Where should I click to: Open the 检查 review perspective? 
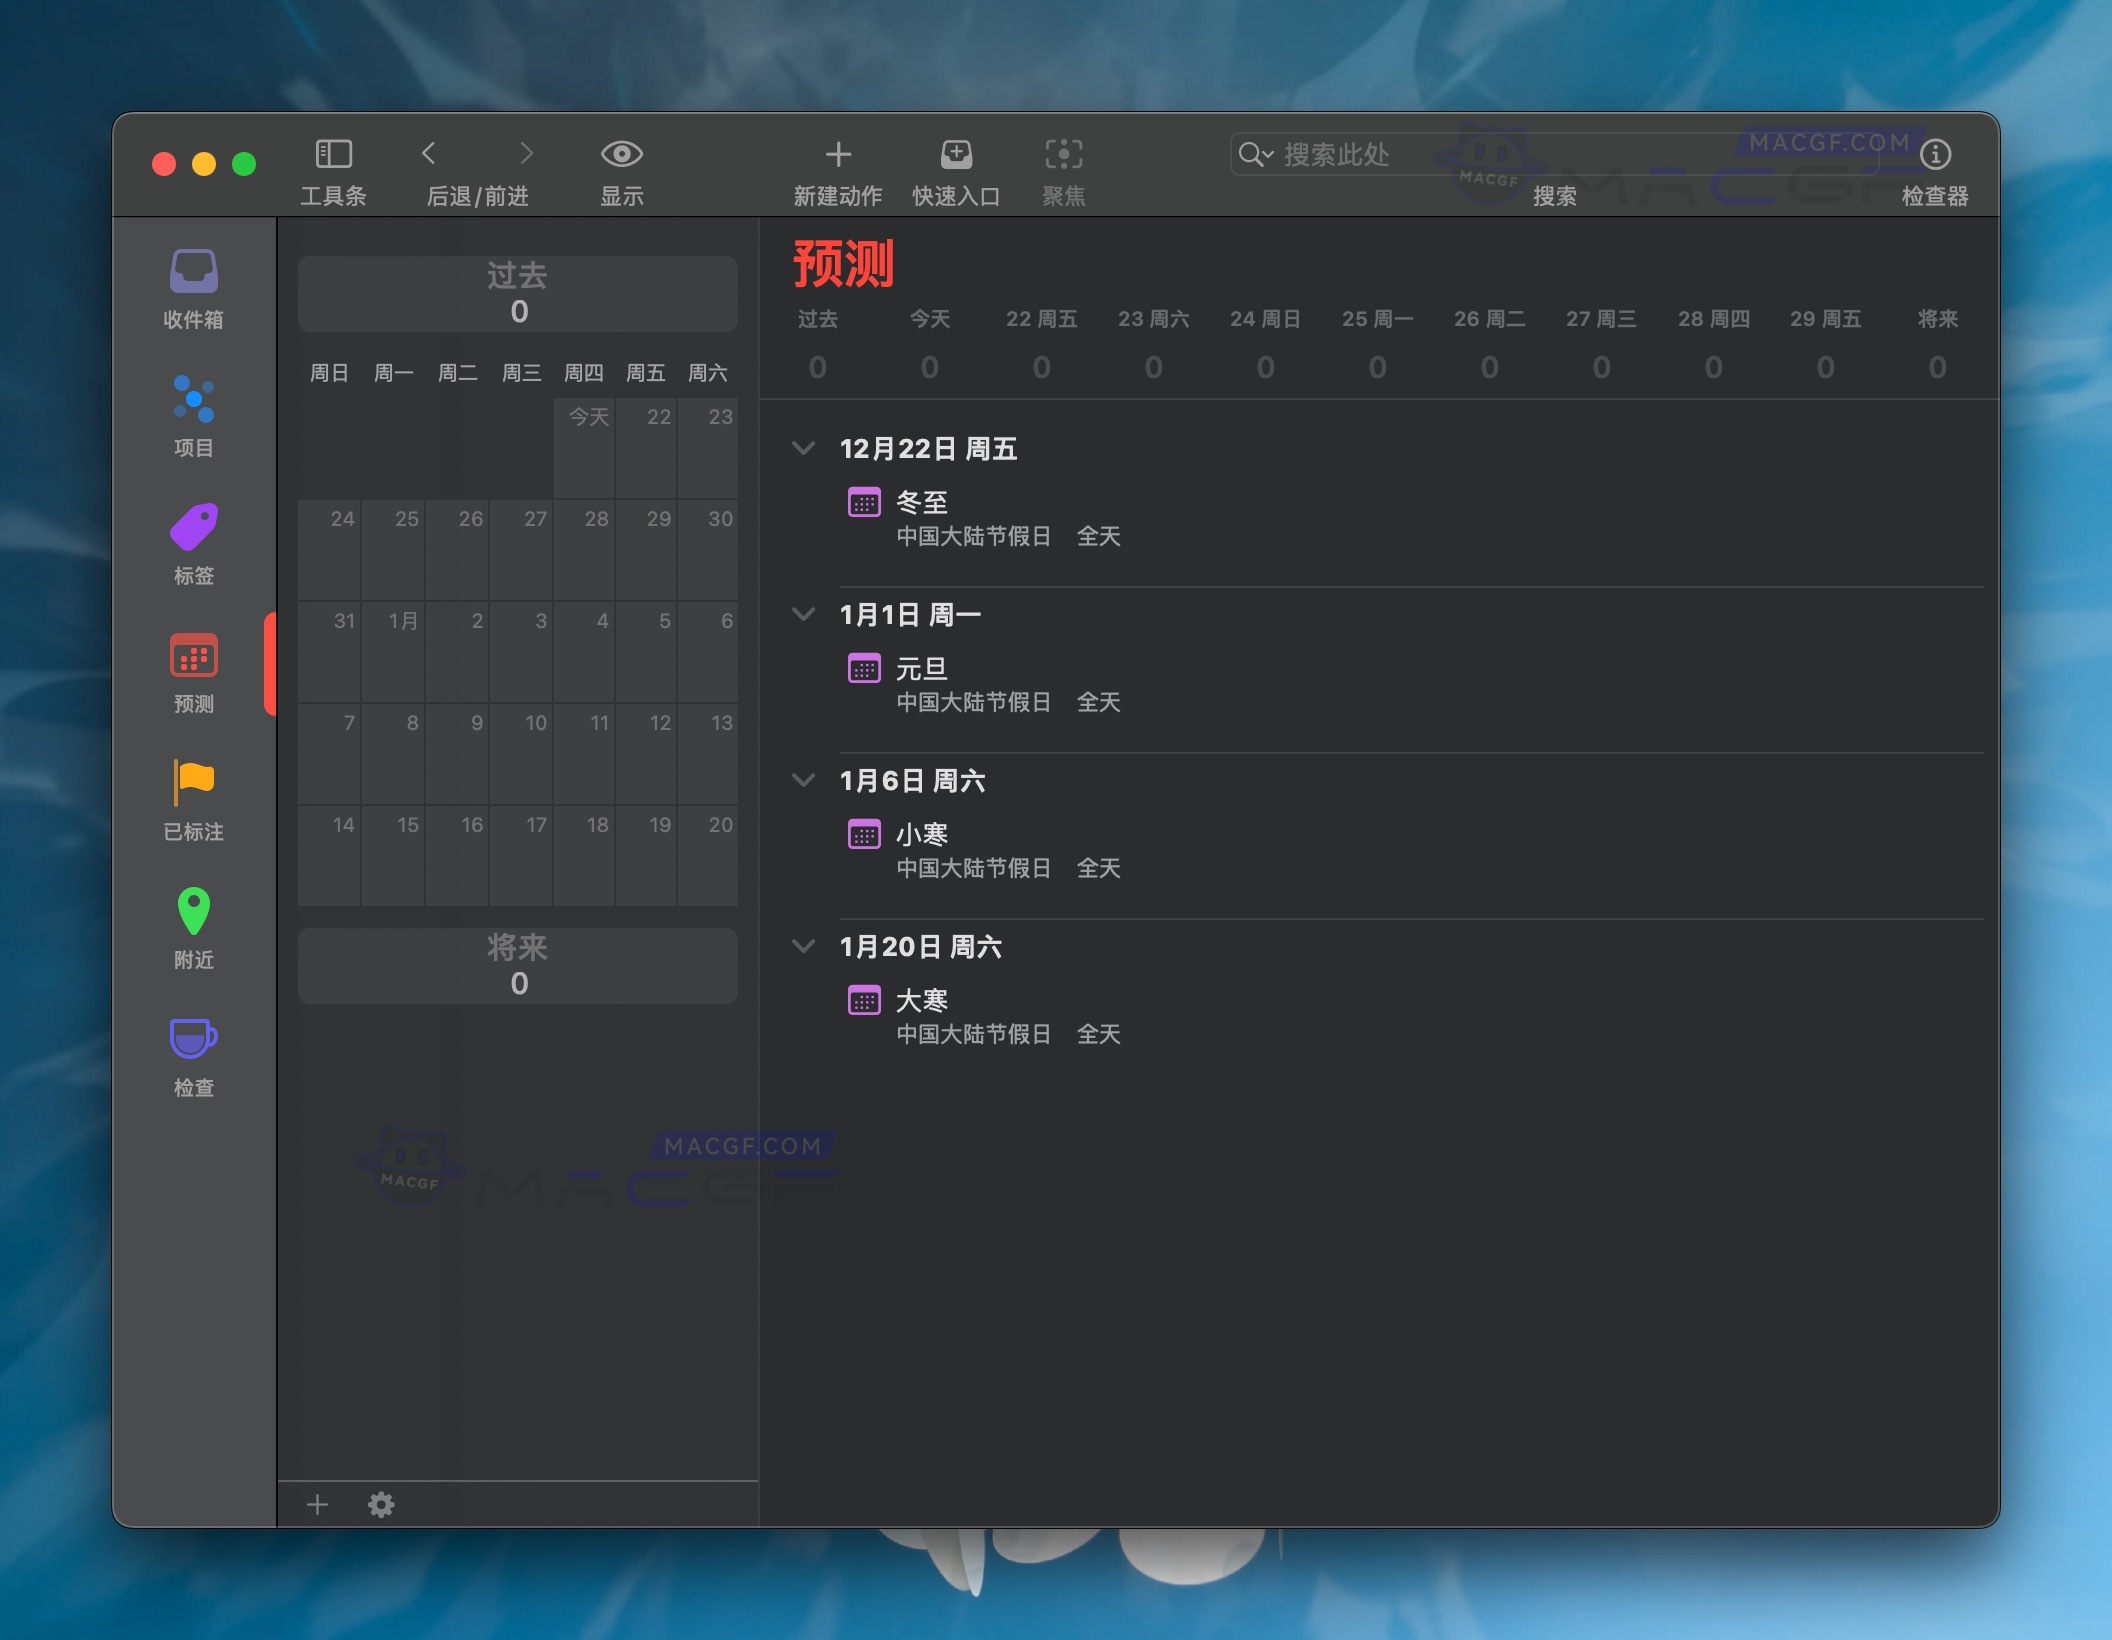(x=192, y=1055)
